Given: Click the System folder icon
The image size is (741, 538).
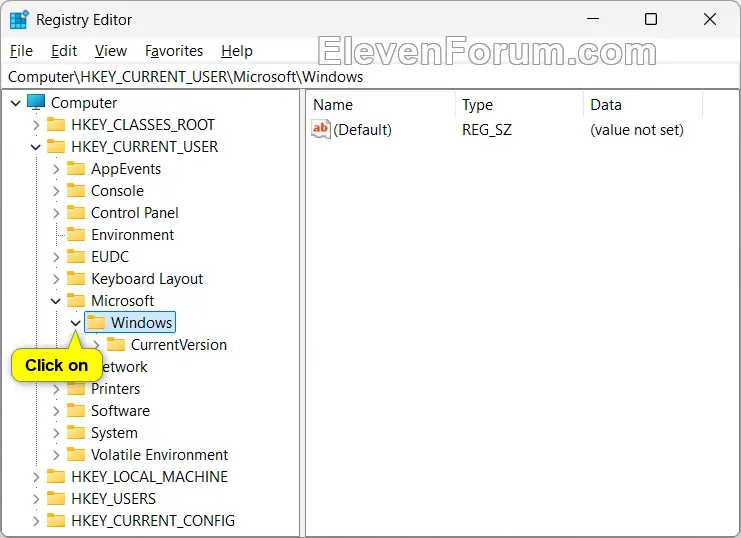Looking at the screenshot, I should pyautogui.click(x=76, y=432).
